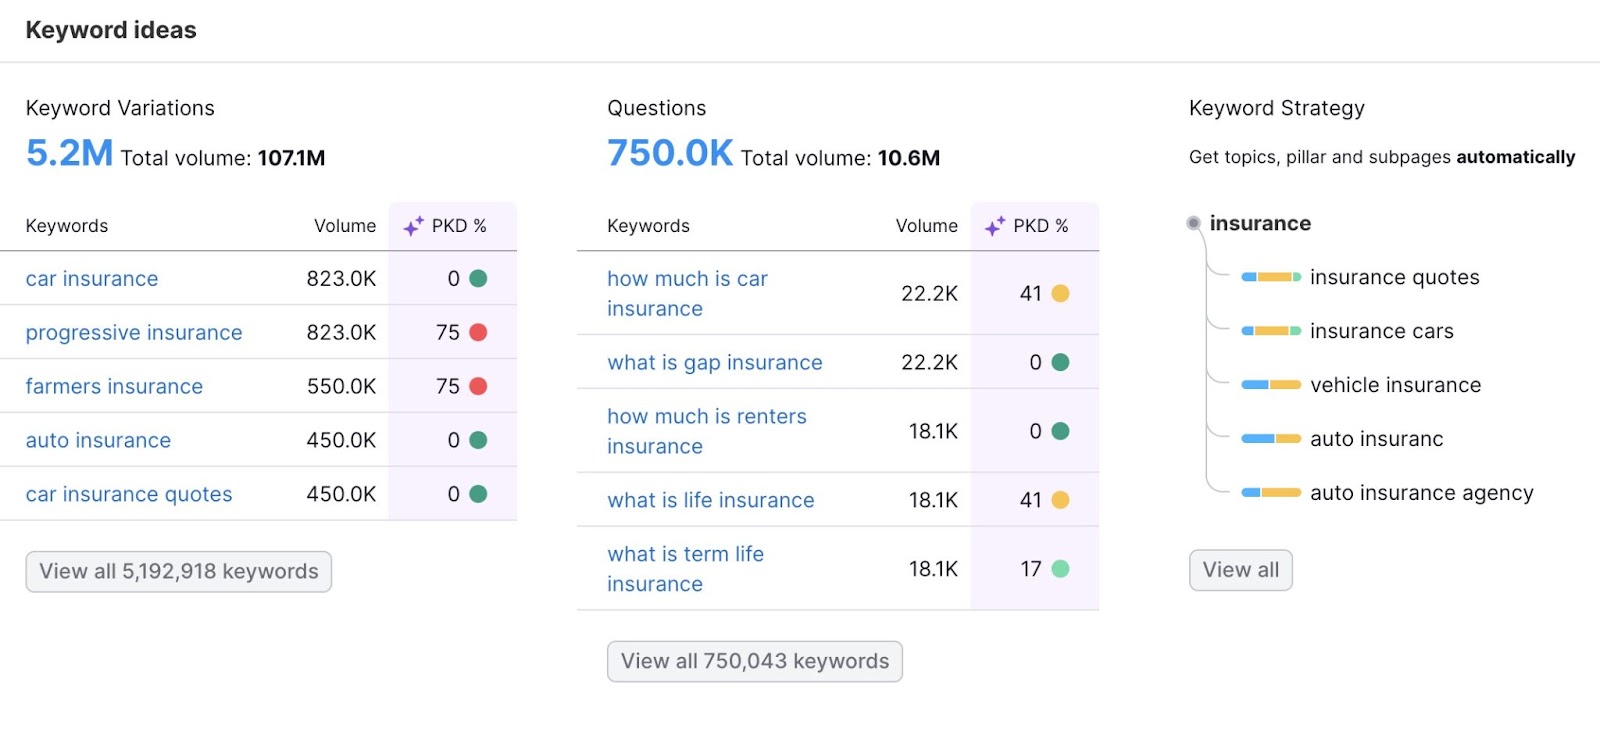Click sparkle icon in Keyword Variations PKD header
1600x732 pixels.
point(413,227)
